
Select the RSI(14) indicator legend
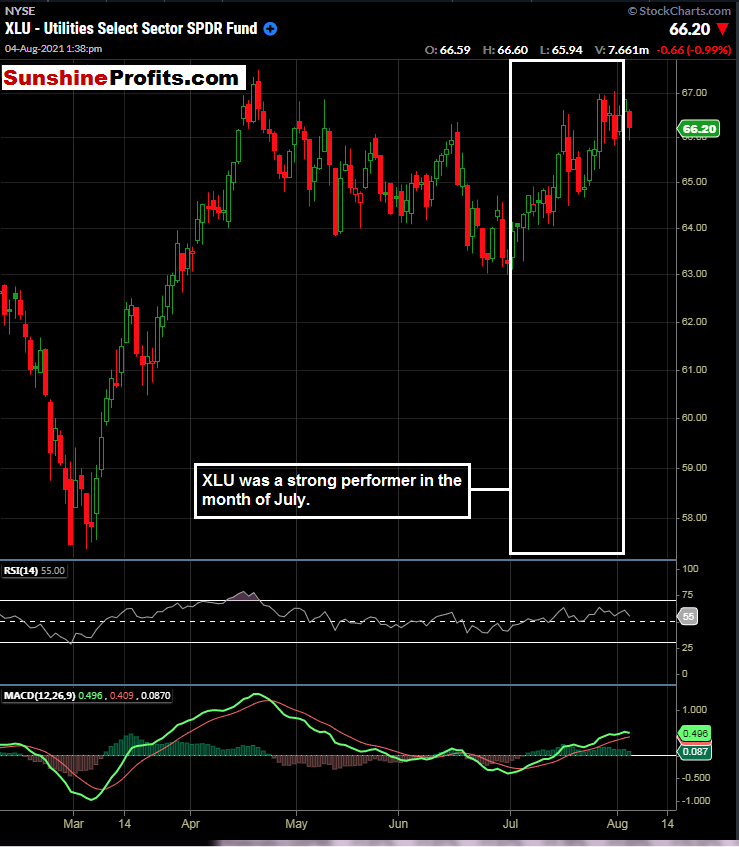pyautogui.click(x=35, y=570)
